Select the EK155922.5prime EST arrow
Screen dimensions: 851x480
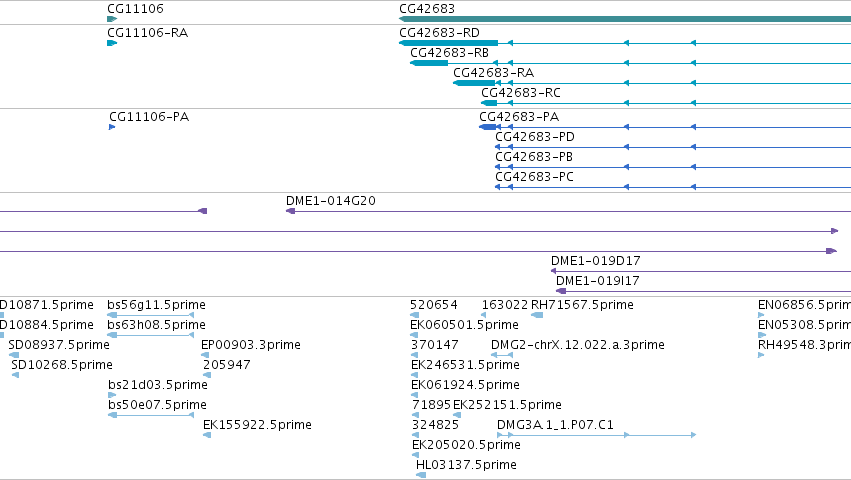click(x=207, y=435)
